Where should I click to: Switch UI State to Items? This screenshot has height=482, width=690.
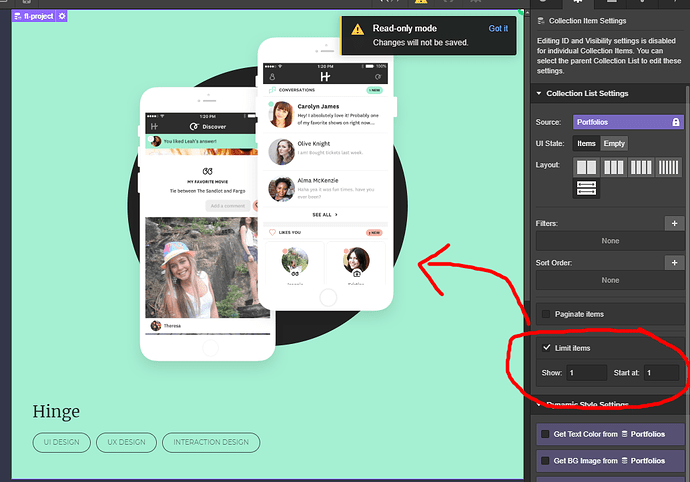click(x=586, y=143)
